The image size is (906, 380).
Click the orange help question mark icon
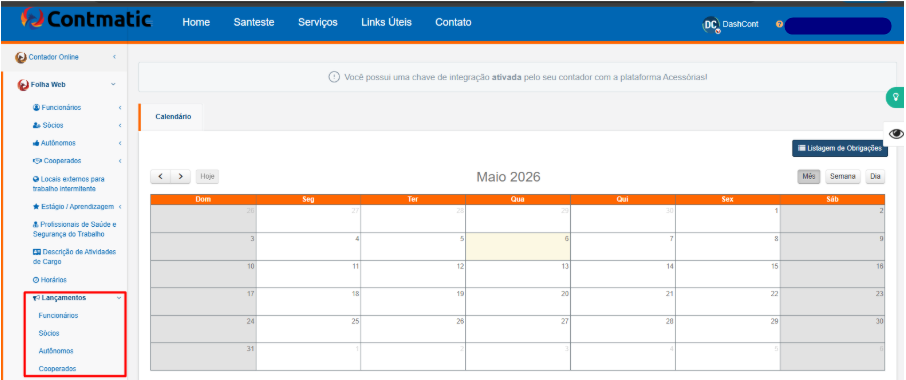779,24
